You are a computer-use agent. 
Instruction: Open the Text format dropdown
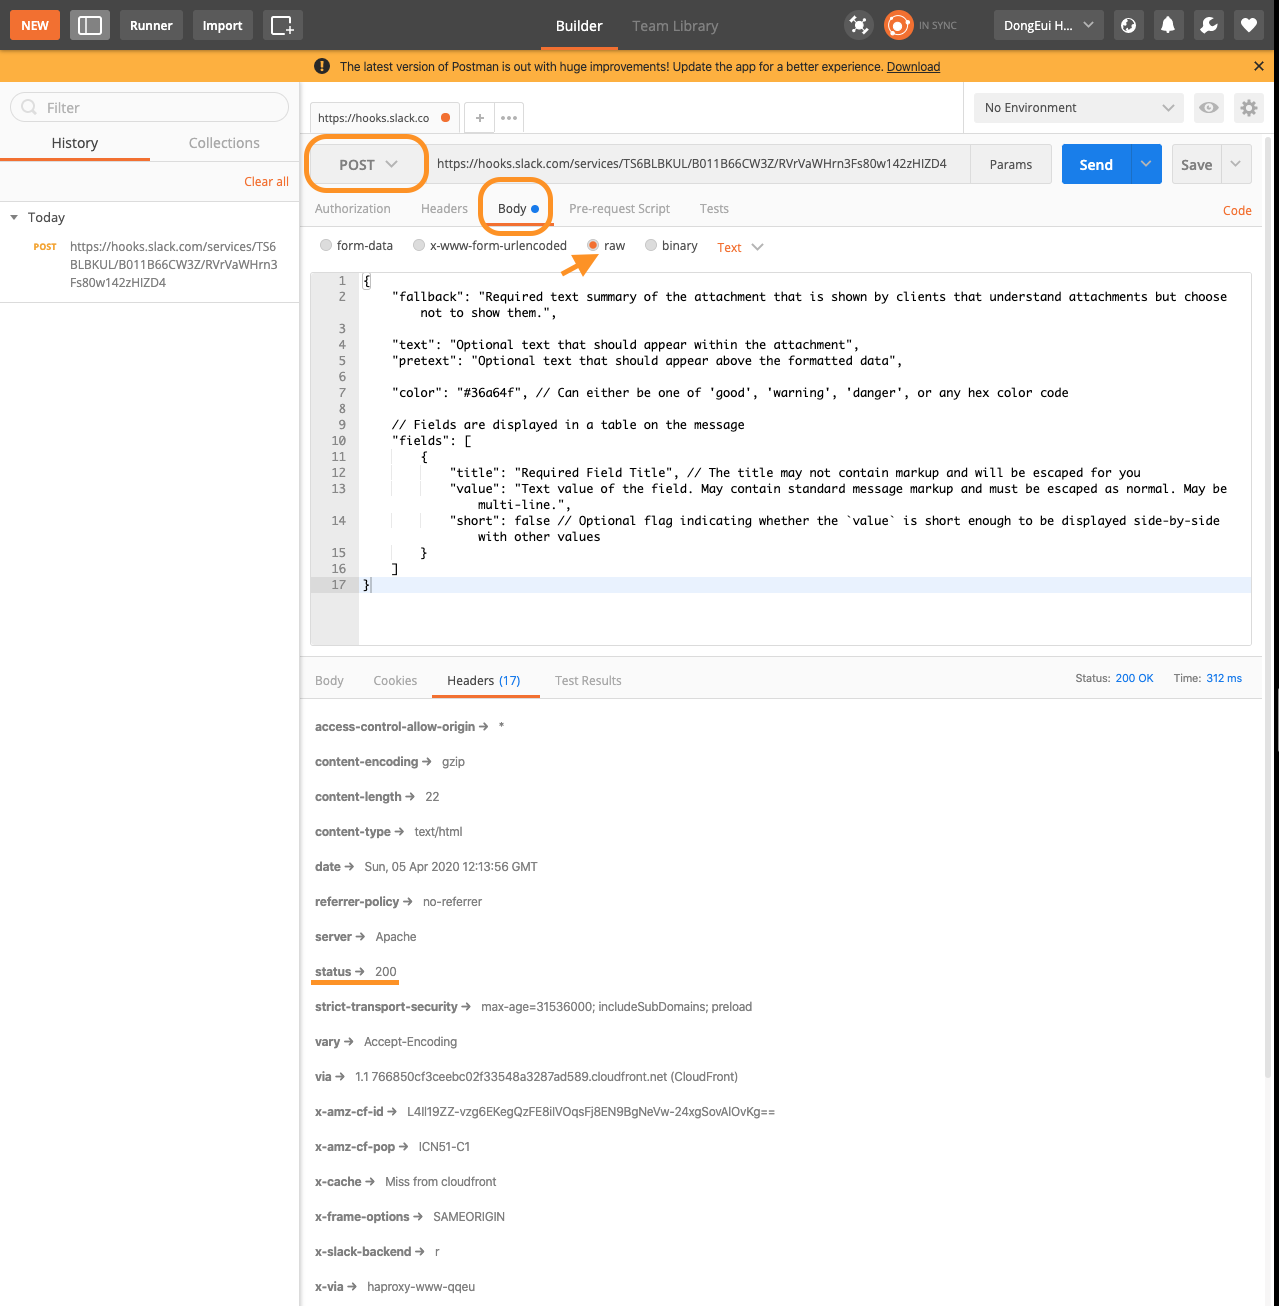click(x=740, y=247)
